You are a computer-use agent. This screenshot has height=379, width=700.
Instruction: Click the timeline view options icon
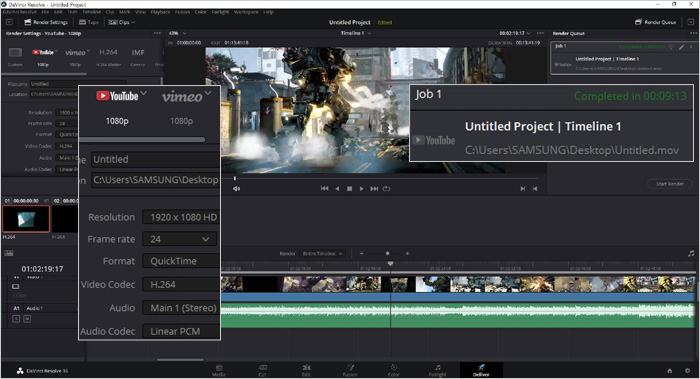tap(8, 253)
